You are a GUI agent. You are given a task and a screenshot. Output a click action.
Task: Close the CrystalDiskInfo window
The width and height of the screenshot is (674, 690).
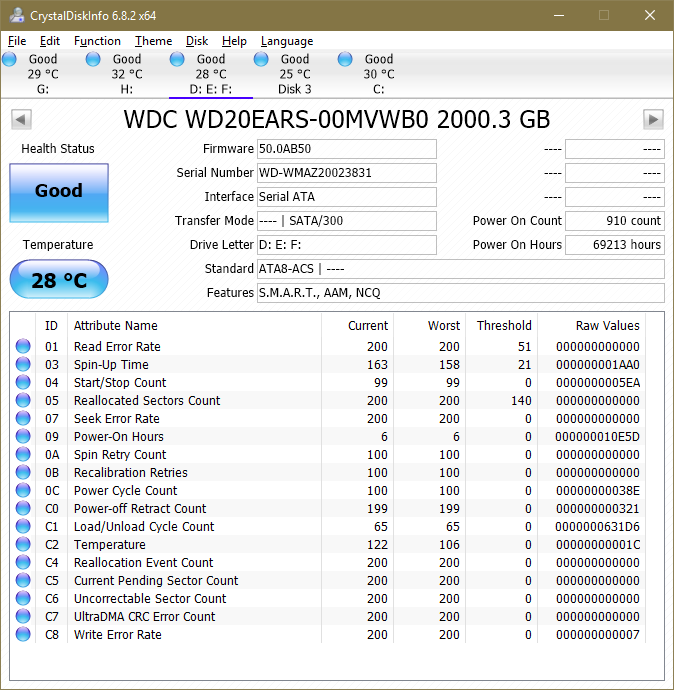(x=650, y=15)
